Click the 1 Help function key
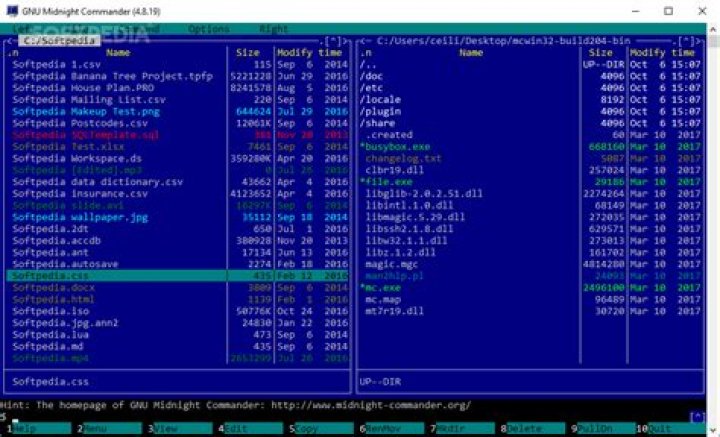 [39, 428]
